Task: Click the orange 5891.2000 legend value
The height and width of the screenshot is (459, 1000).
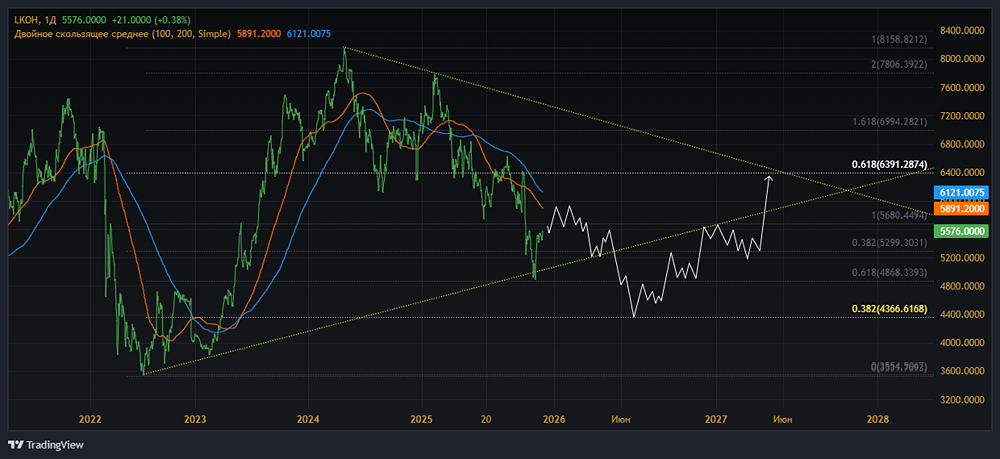Action: coord(258,34)
